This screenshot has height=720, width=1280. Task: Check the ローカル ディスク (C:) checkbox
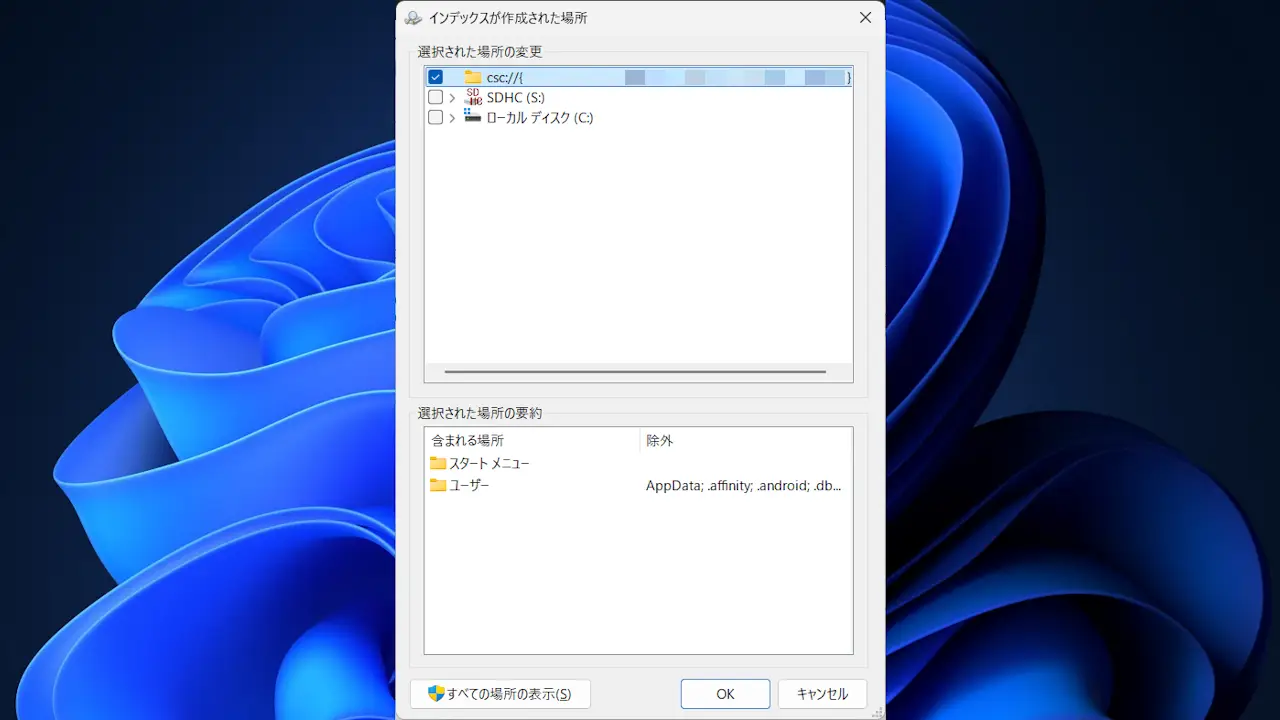point(435,117)
